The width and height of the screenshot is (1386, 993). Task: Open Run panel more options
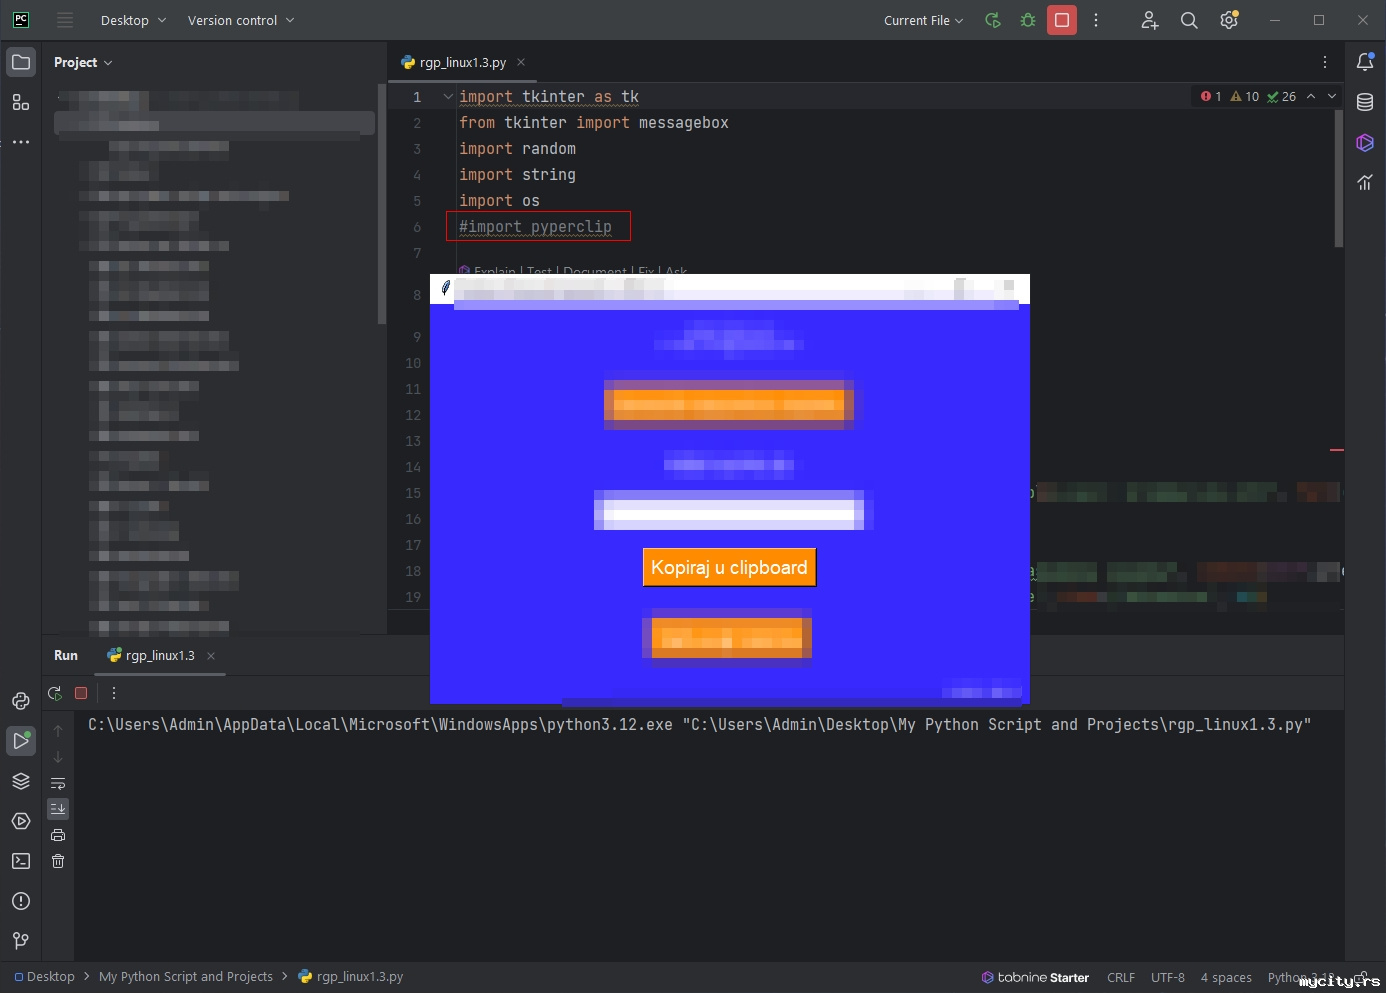click(114, 693)
